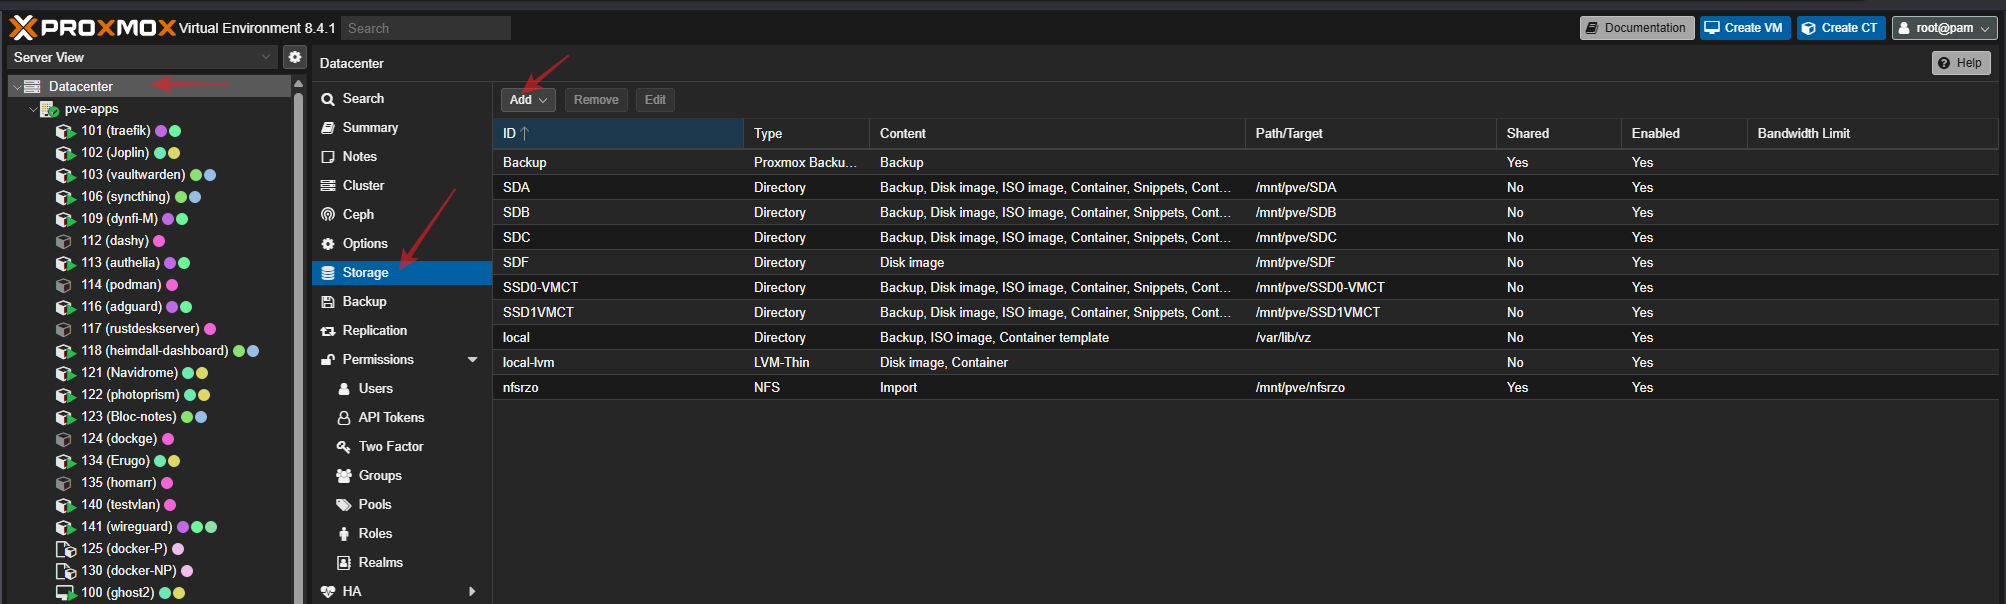This screenshot has width=2006, height=604.
Task: Click the Replication icon in the menu
Action: (328, 331)
